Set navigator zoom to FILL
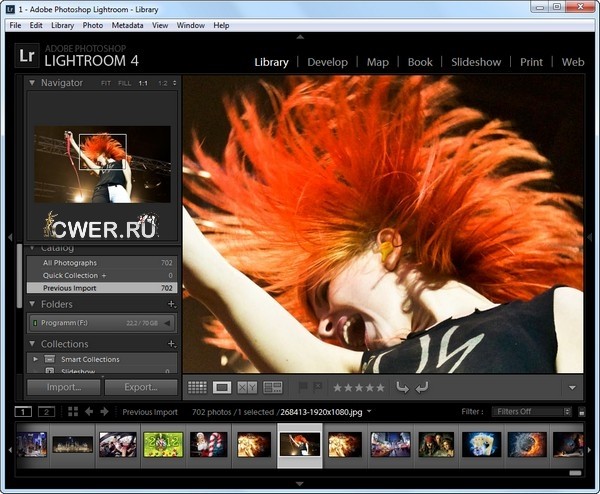Viewport: 600px width, 494px height. pos(125,83)
